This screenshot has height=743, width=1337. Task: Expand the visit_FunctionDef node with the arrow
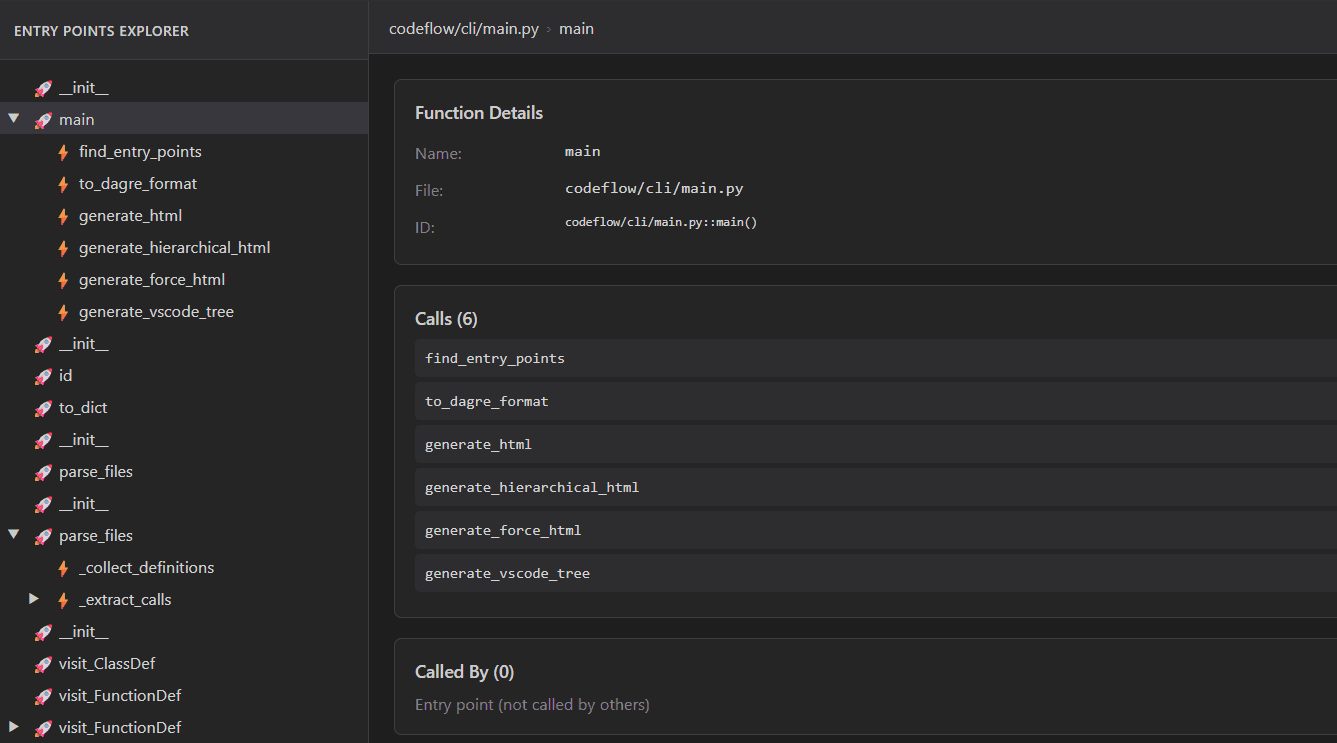tap(14, 727)
